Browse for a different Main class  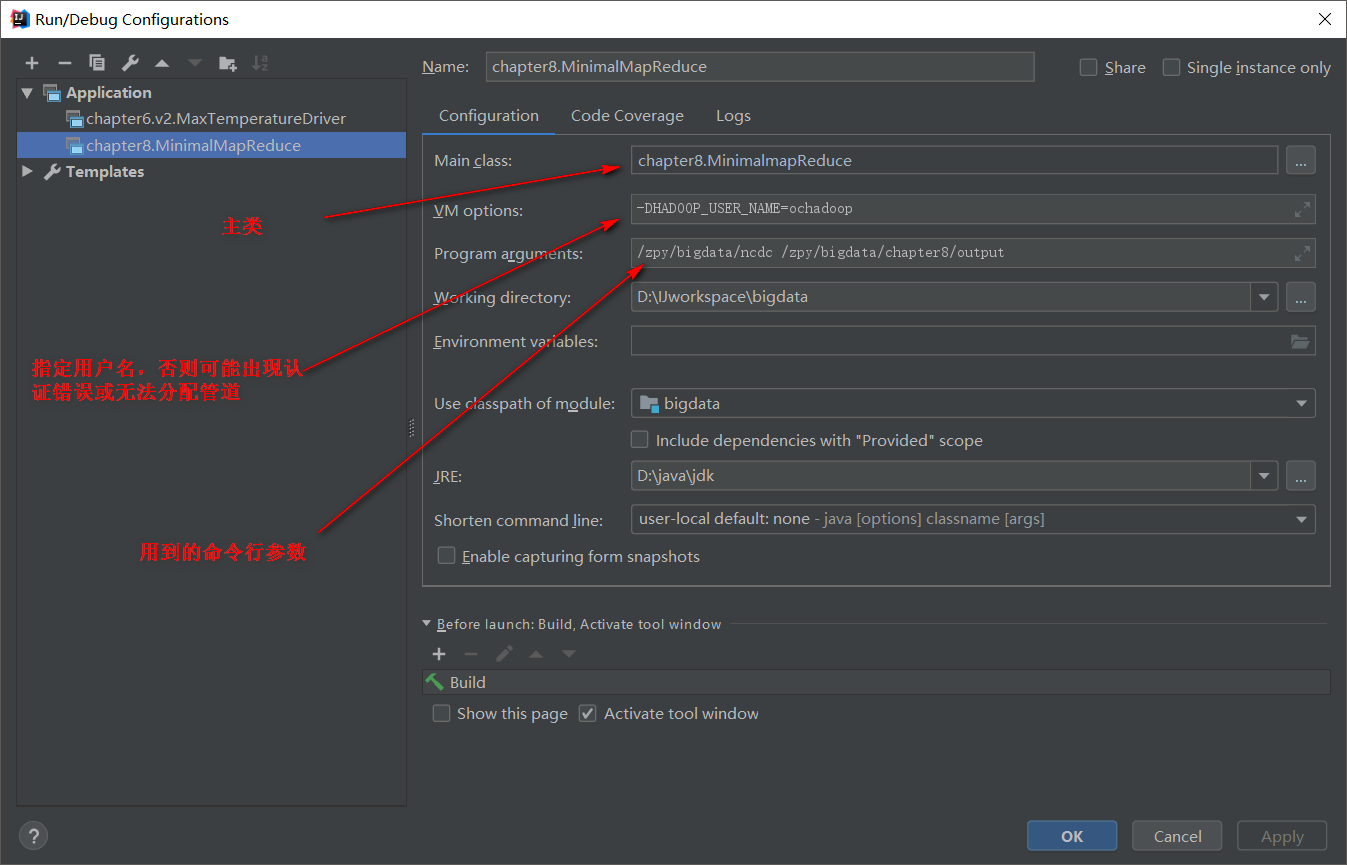1301,160
